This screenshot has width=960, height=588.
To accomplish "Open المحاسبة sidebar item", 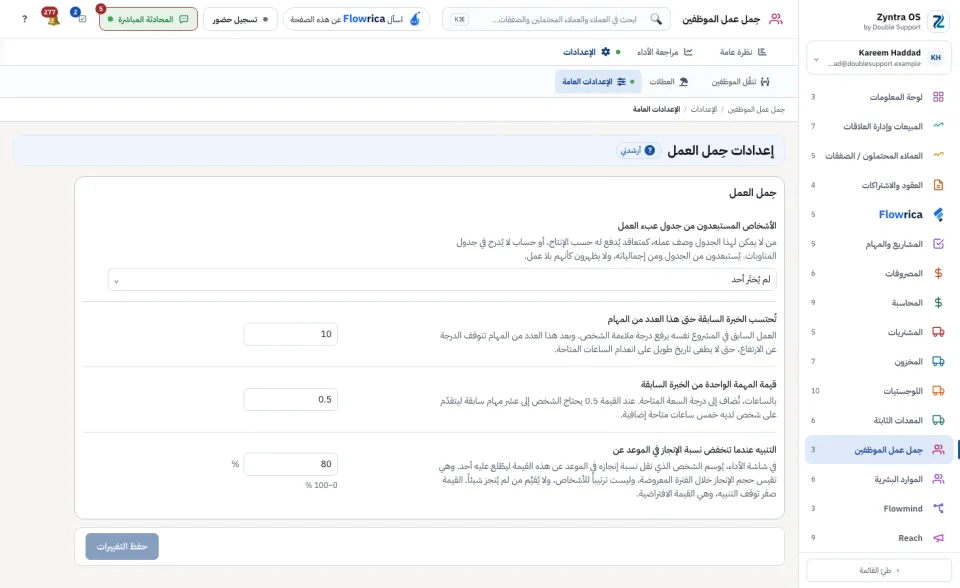I will click(x=879, y=303).
